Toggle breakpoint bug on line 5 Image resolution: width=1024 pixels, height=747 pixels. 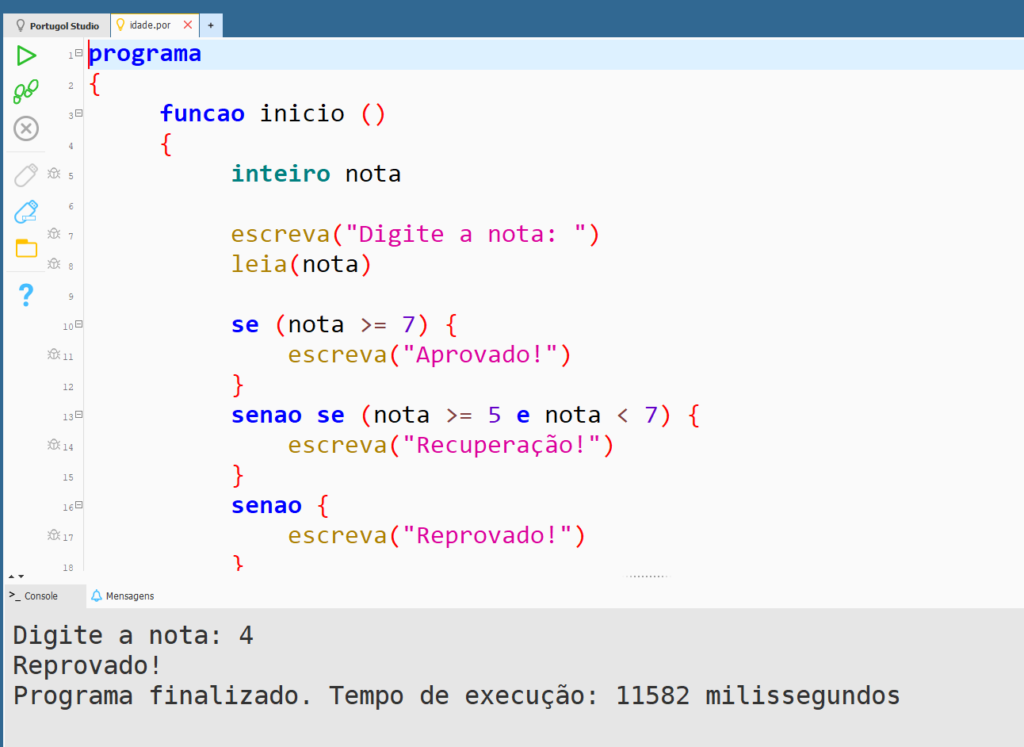click(54, 174)
